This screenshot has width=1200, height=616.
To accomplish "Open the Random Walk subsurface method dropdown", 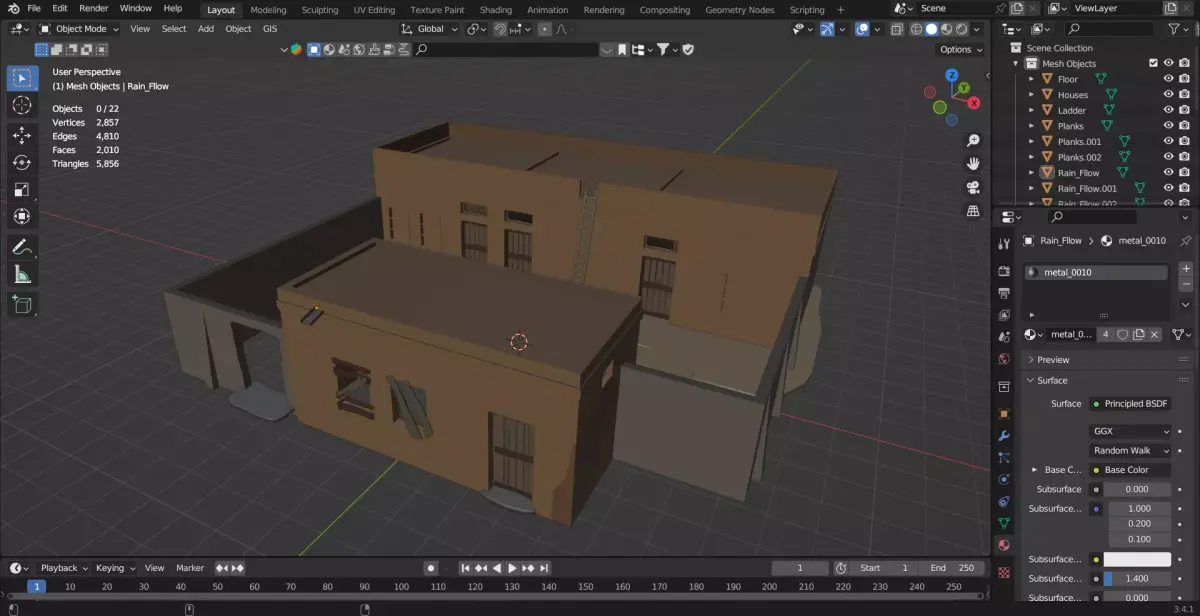I will coord(1130,450).
